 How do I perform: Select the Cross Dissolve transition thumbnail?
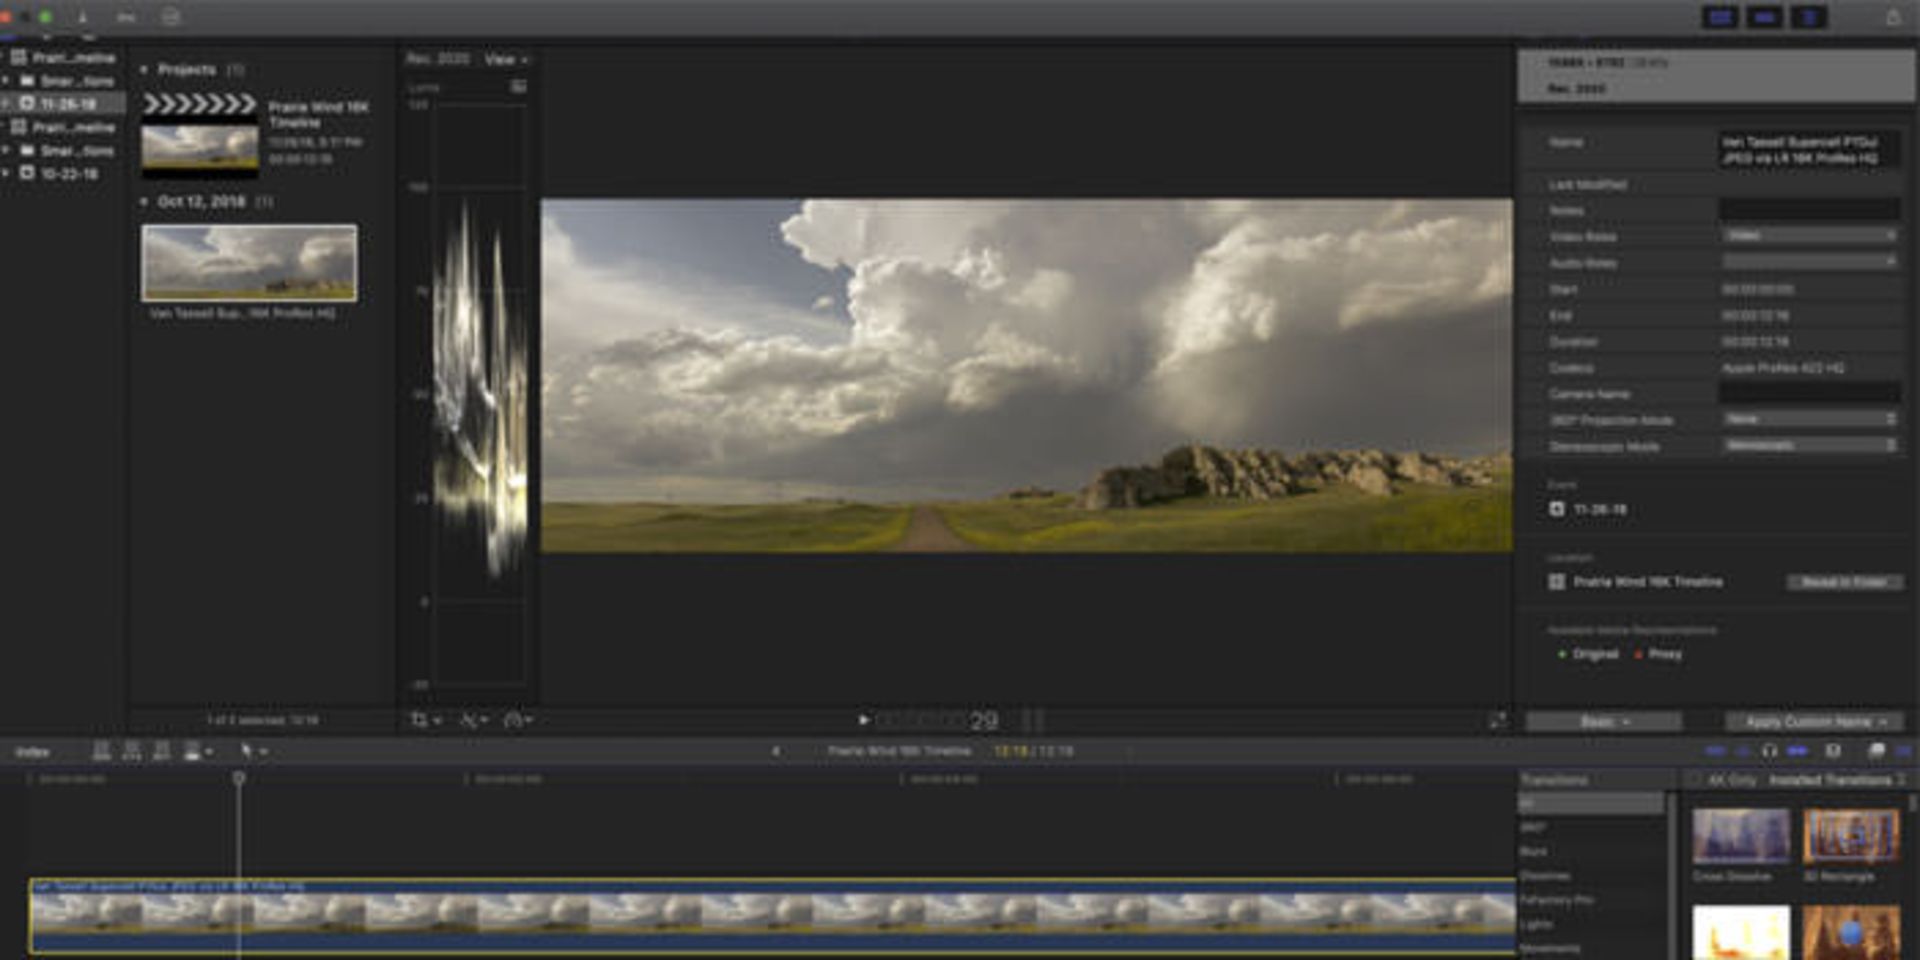tap(1741, 837)
